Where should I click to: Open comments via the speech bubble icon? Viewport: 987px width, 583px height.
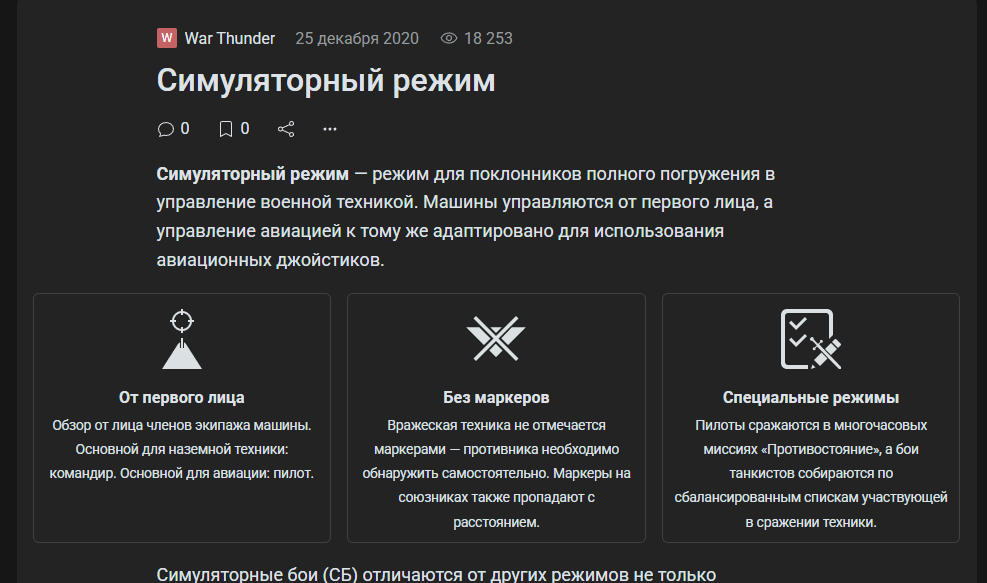[x=166, y=129]
